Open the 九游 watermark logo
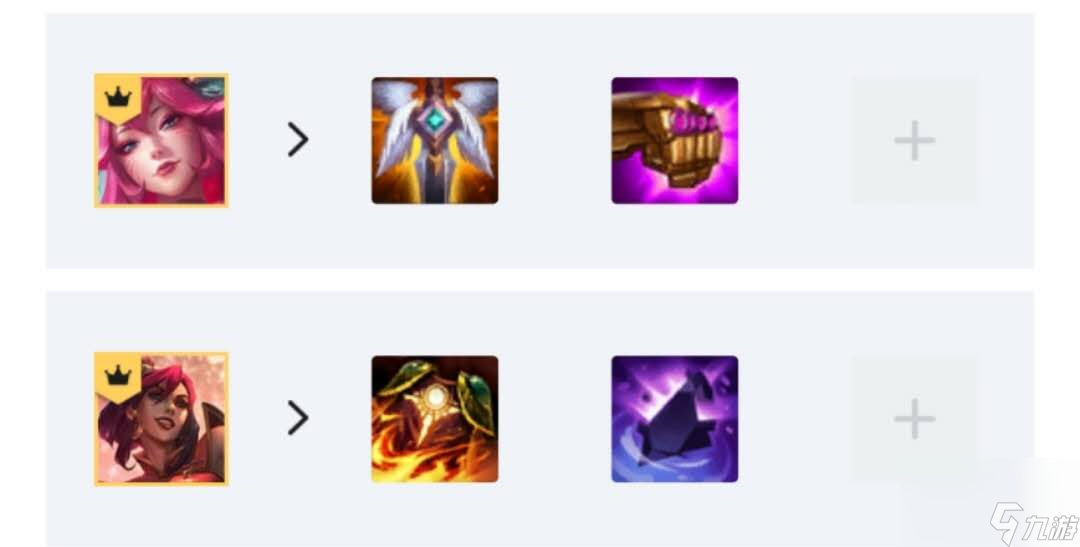 (x=1006, y=524)
